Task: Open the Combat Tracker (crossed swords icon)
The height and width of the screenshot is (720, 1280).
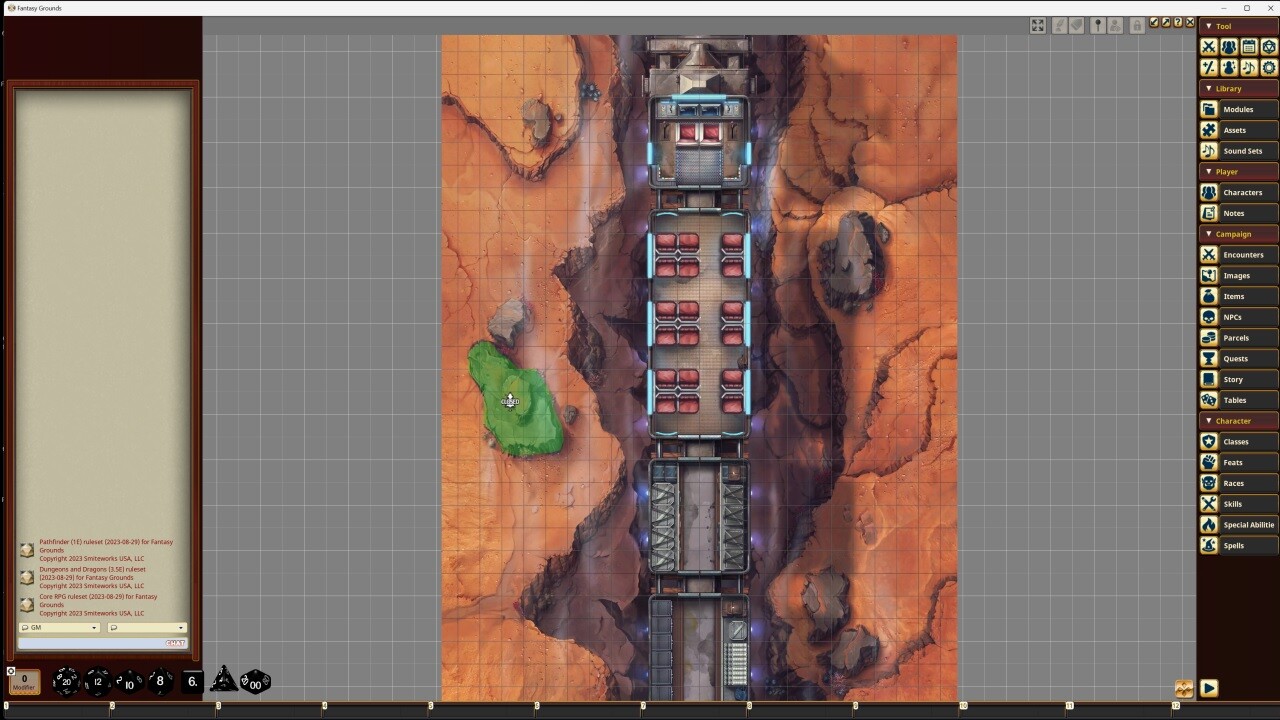Action: [1208, 47]
